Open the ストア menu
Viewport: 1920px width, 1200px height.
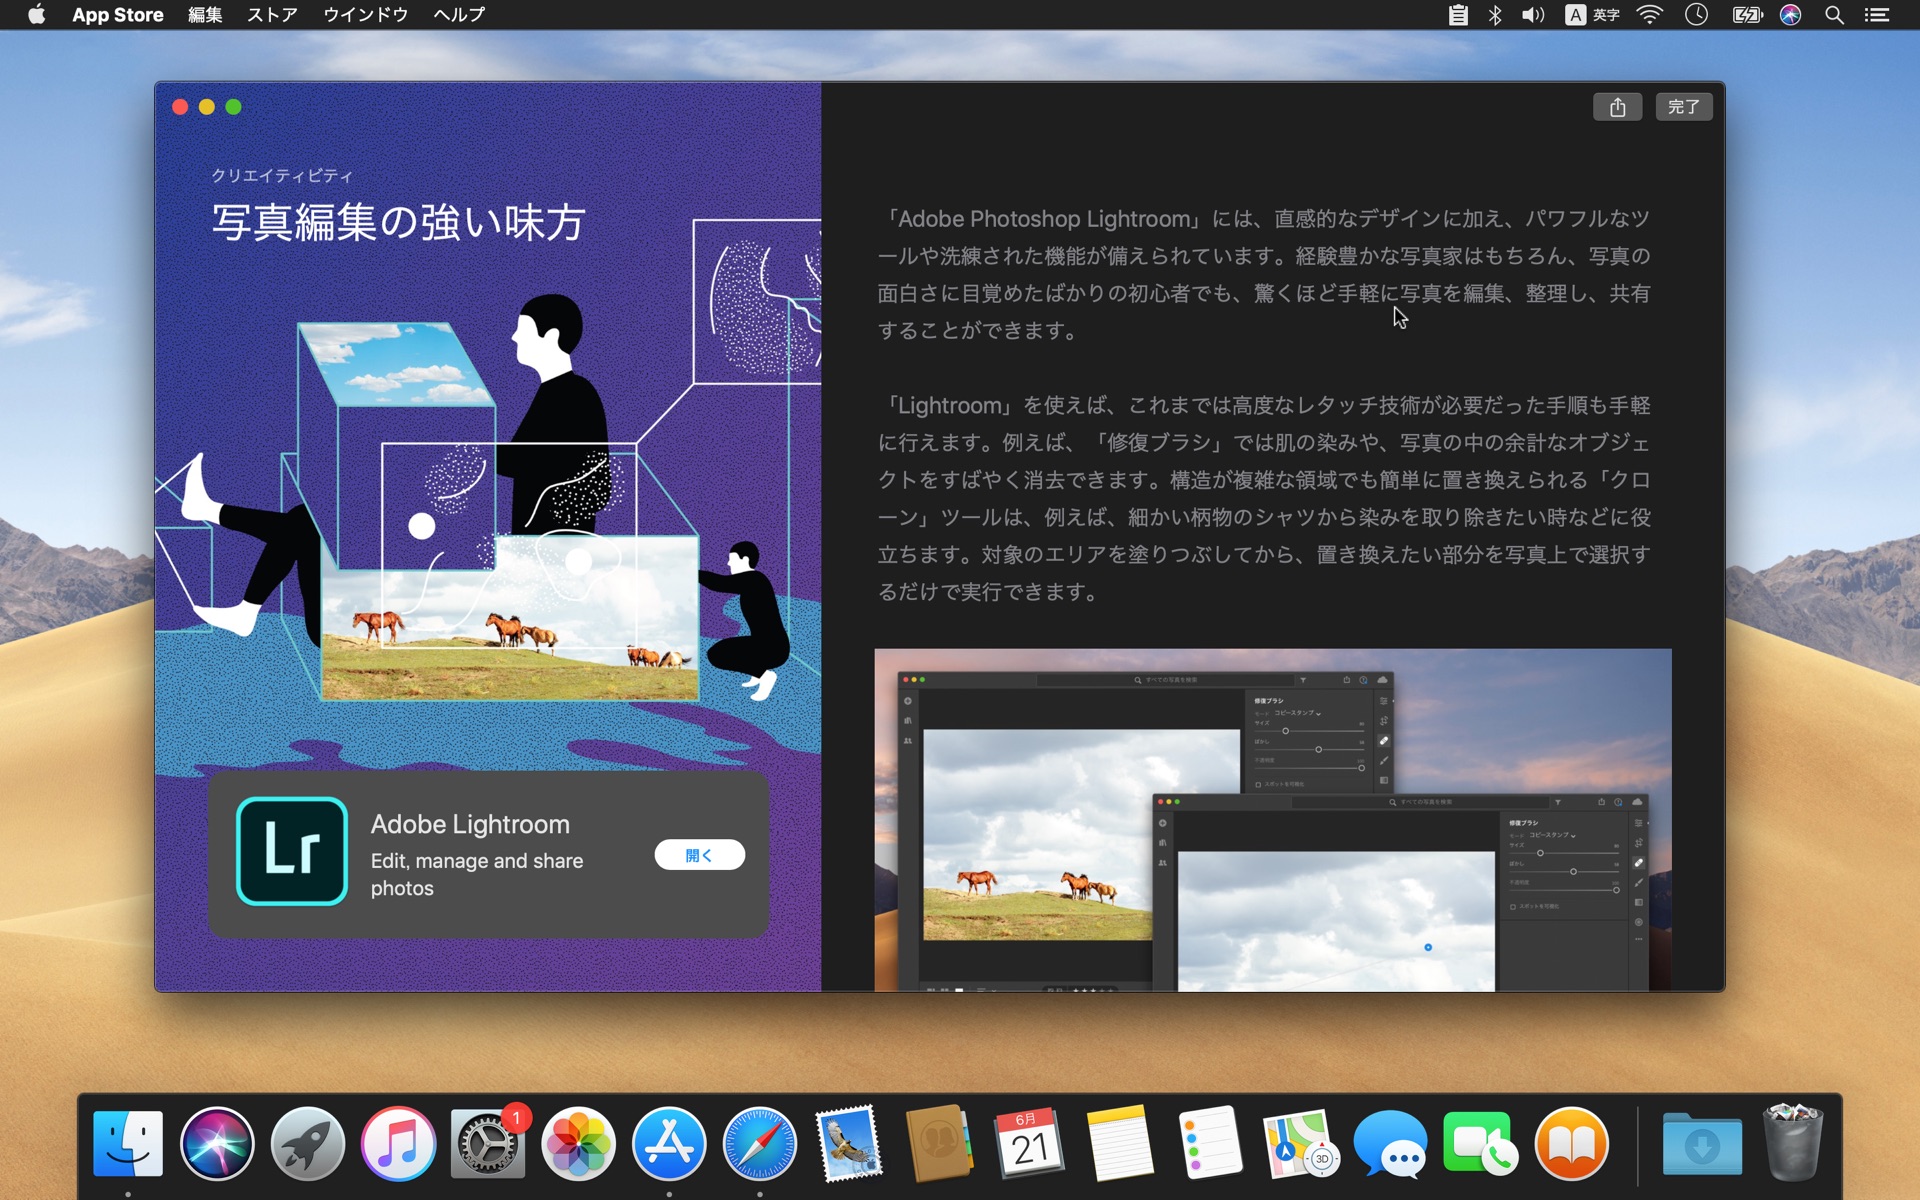[272, 14]
